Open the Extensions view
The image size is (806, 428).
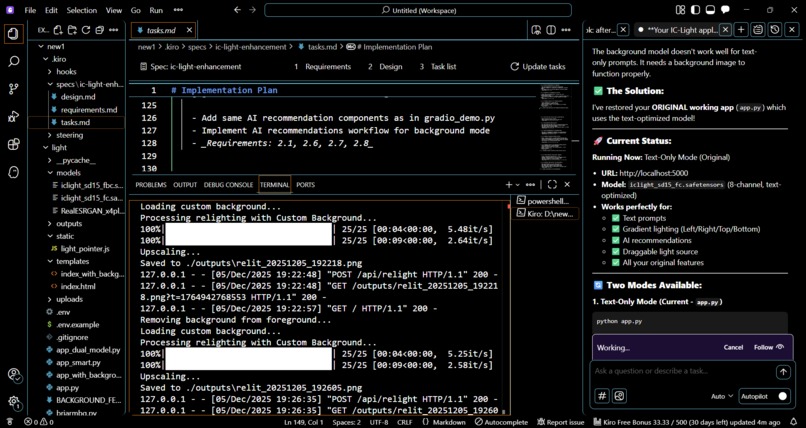tap(14, 144)
